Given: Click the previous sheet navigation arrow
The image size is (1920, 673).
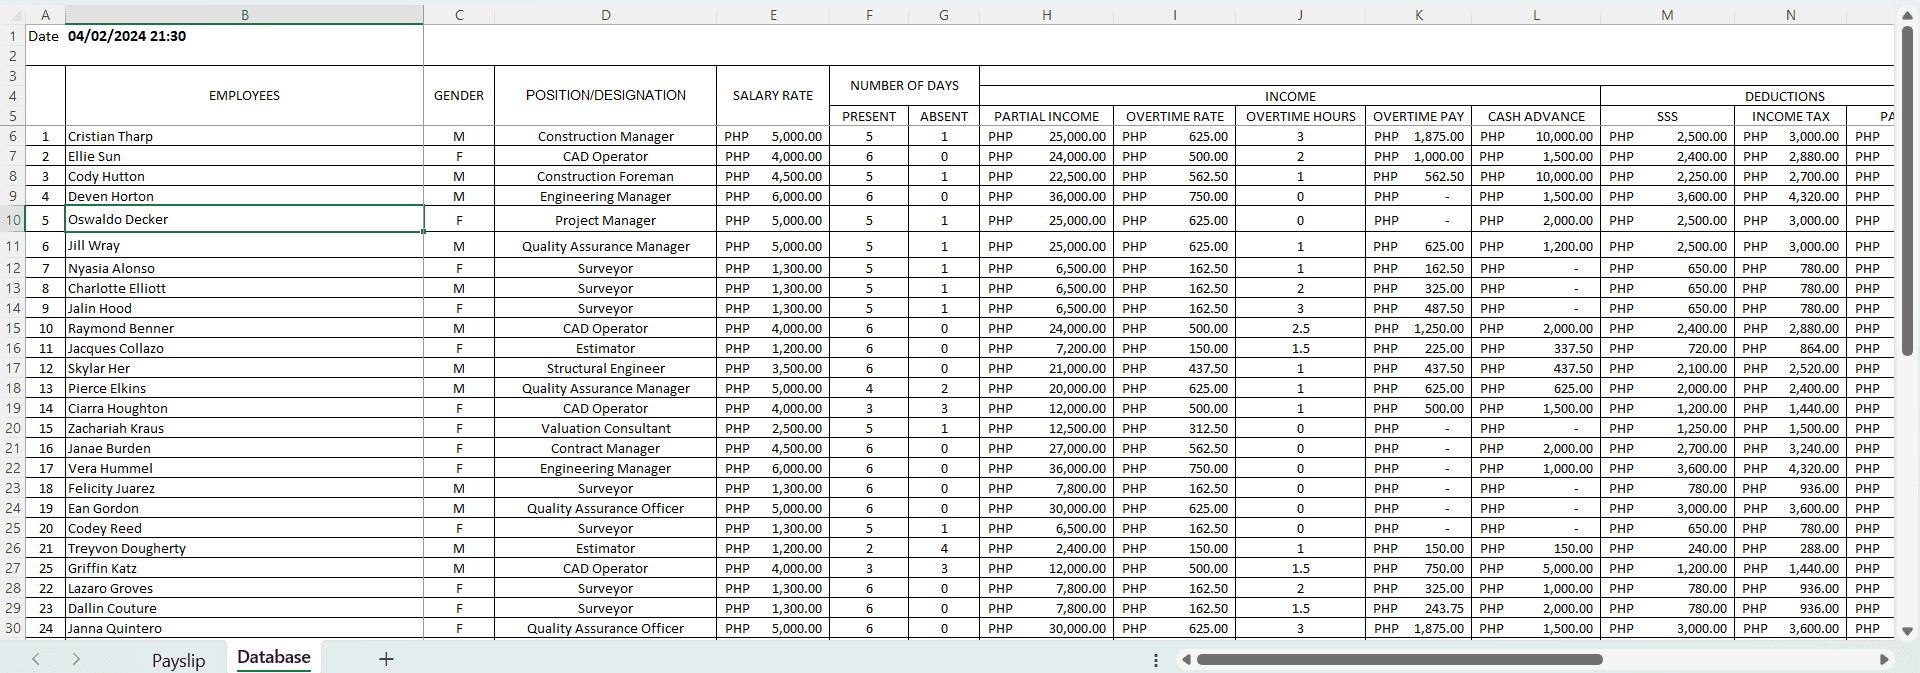Looking at the screenshot, I should 36,659.
